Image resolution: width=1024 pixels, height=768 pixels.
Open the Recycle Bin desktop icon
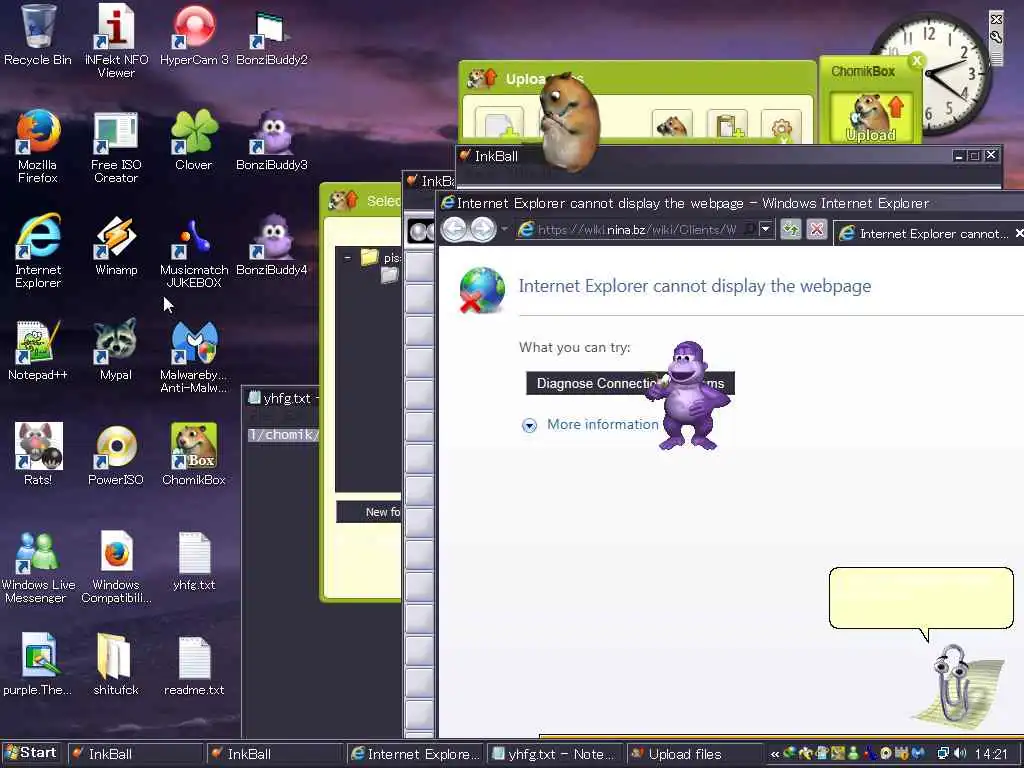(x=37, y=35)
